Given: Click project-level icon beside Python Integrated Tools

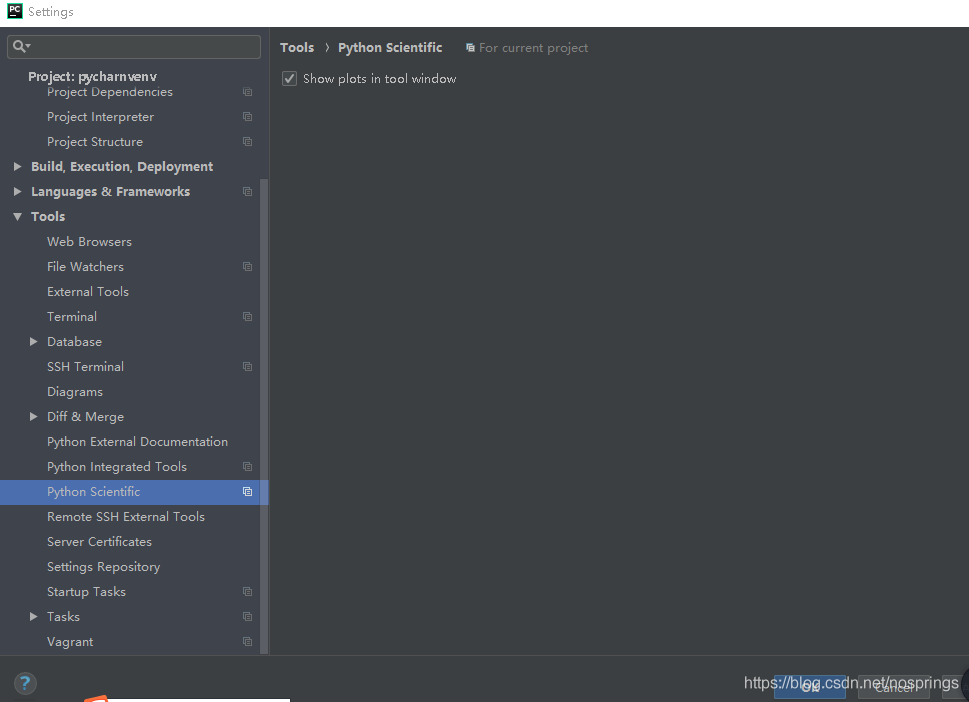Looking at the screenshot, I should click(247, 467).
